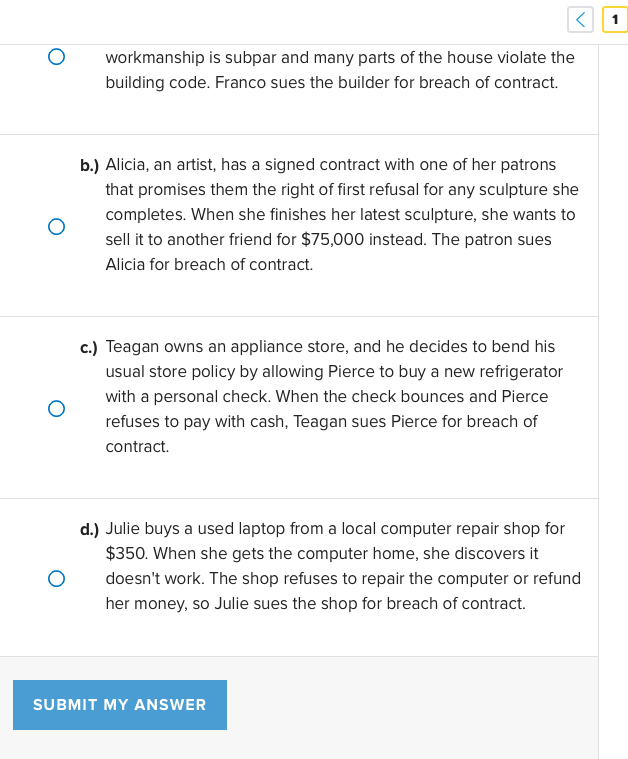This screenshot has height=759, width=628.
Task: Click the "b.)" option label
Action: [90, 165]
